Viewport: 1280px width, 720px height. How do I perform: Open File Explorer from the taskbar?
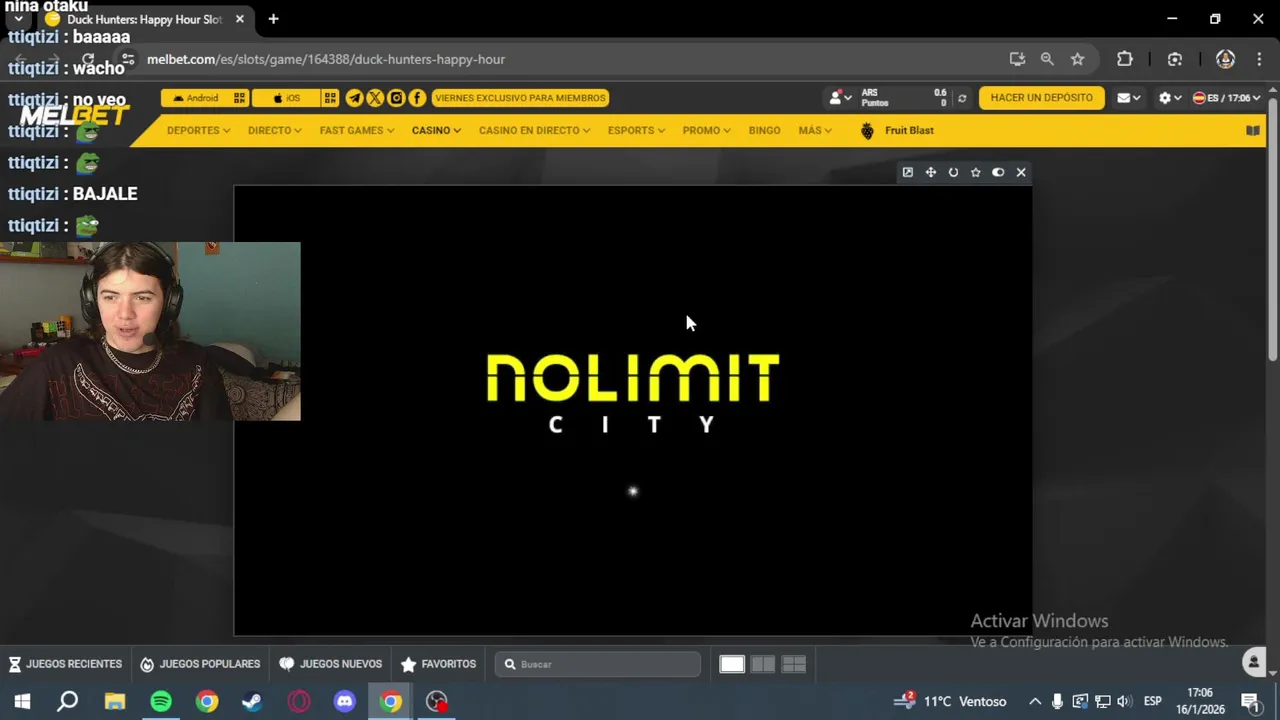pos(115,701)
